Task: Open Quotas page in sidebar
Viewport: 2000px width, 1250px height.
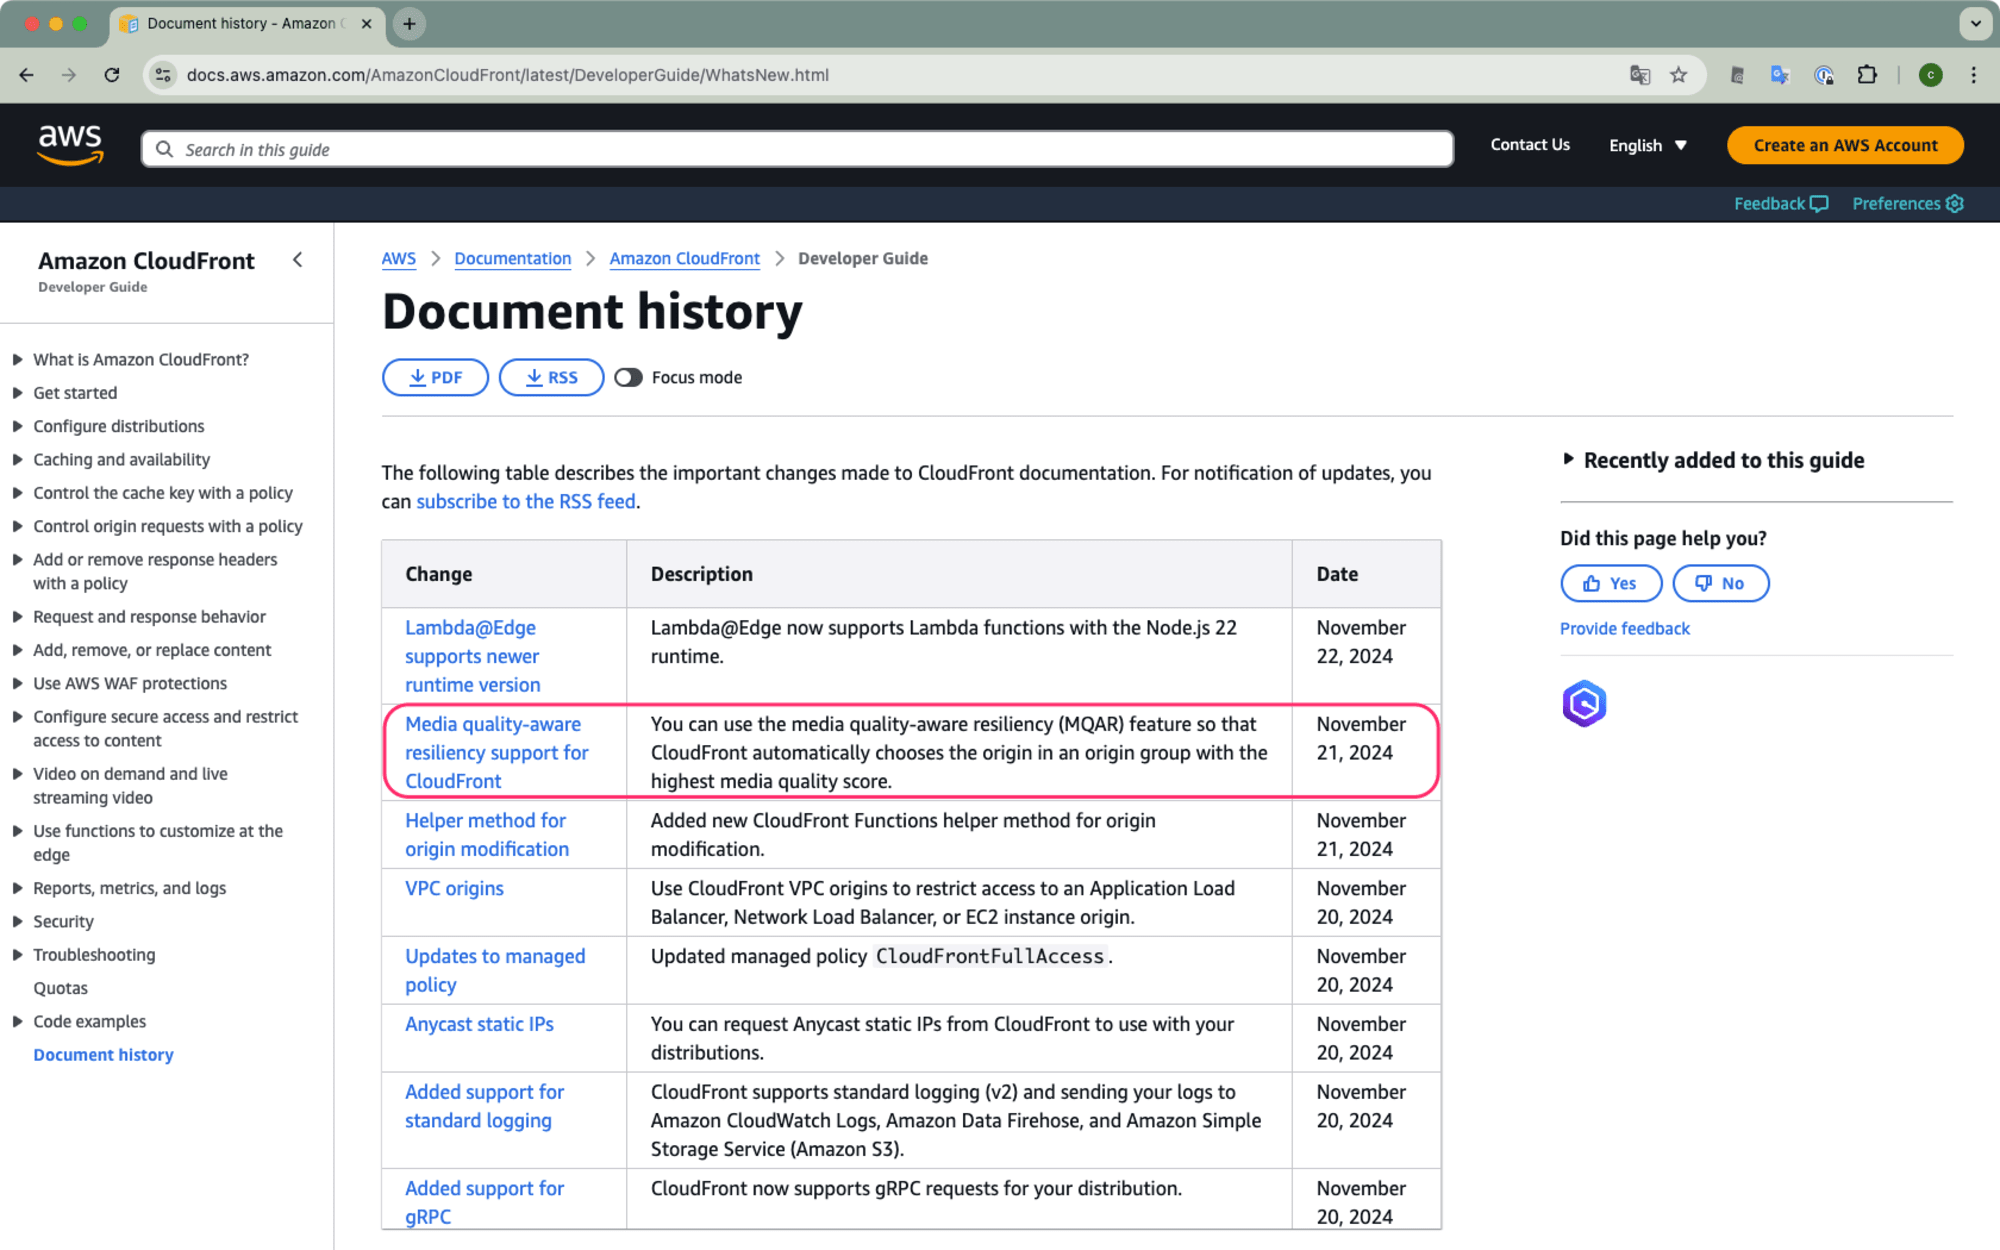Action: [60, 988]
